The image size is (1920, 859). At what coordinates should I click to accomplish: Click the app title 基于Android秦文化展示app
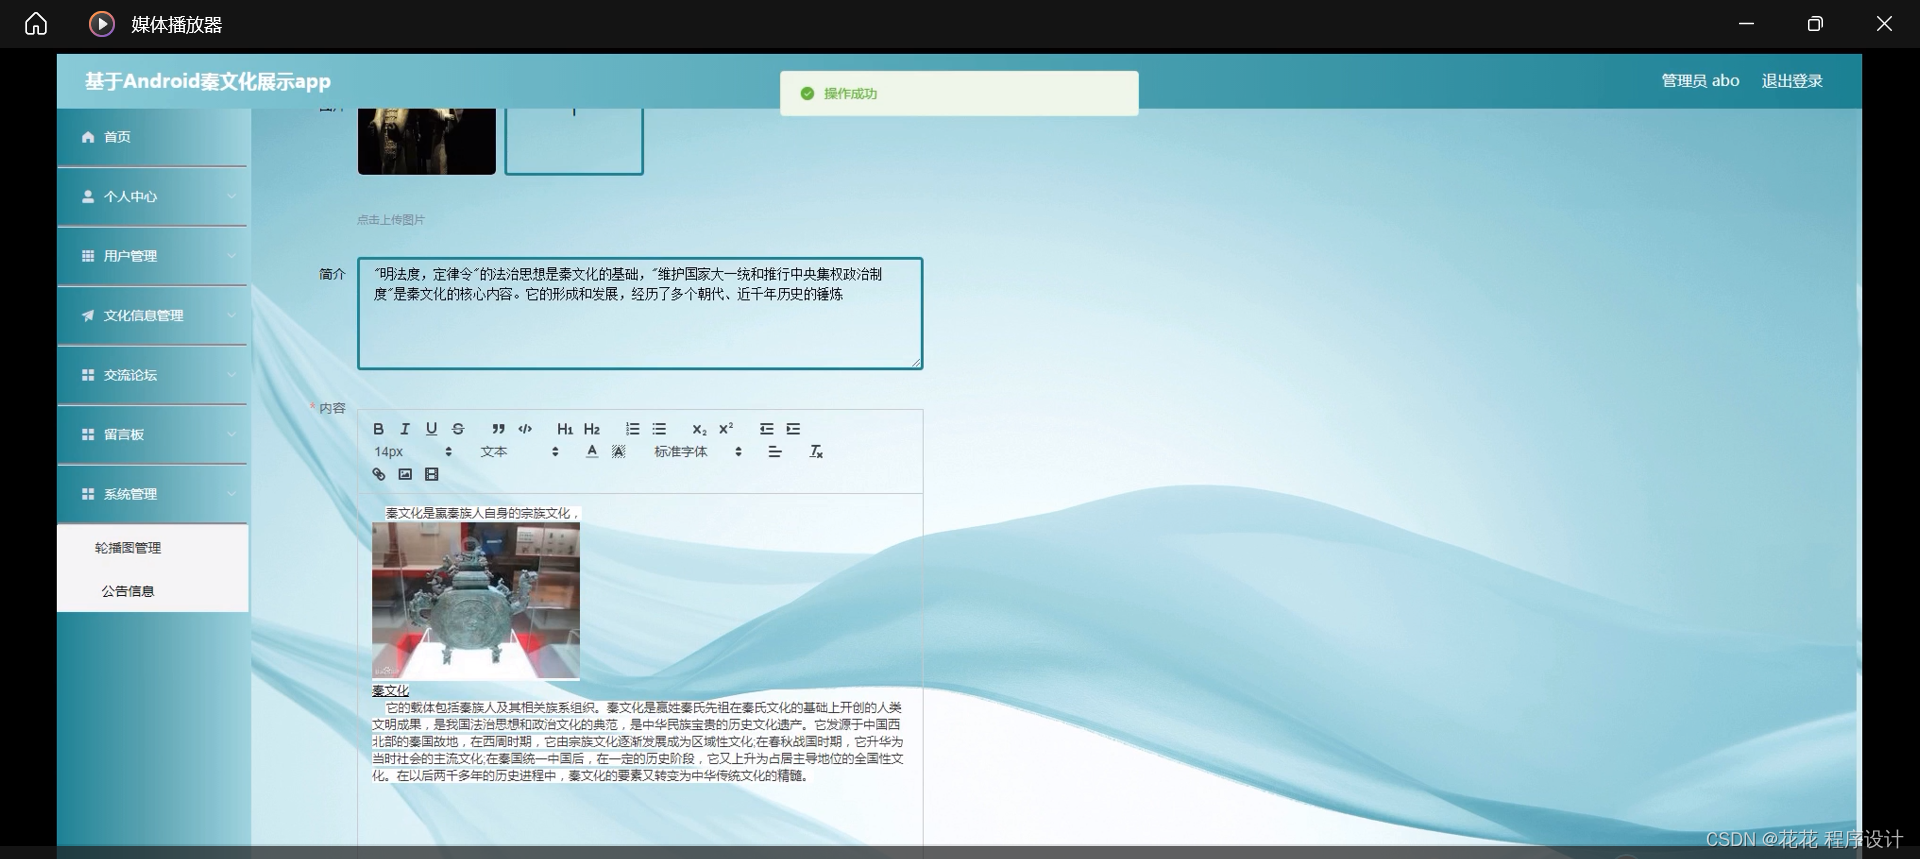click(208, 82)
